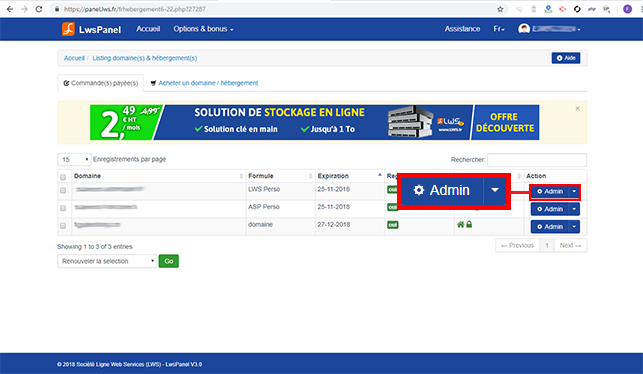The image size is (643, 374).
Task: Select page 1 in the pagination
Action: 547,246
